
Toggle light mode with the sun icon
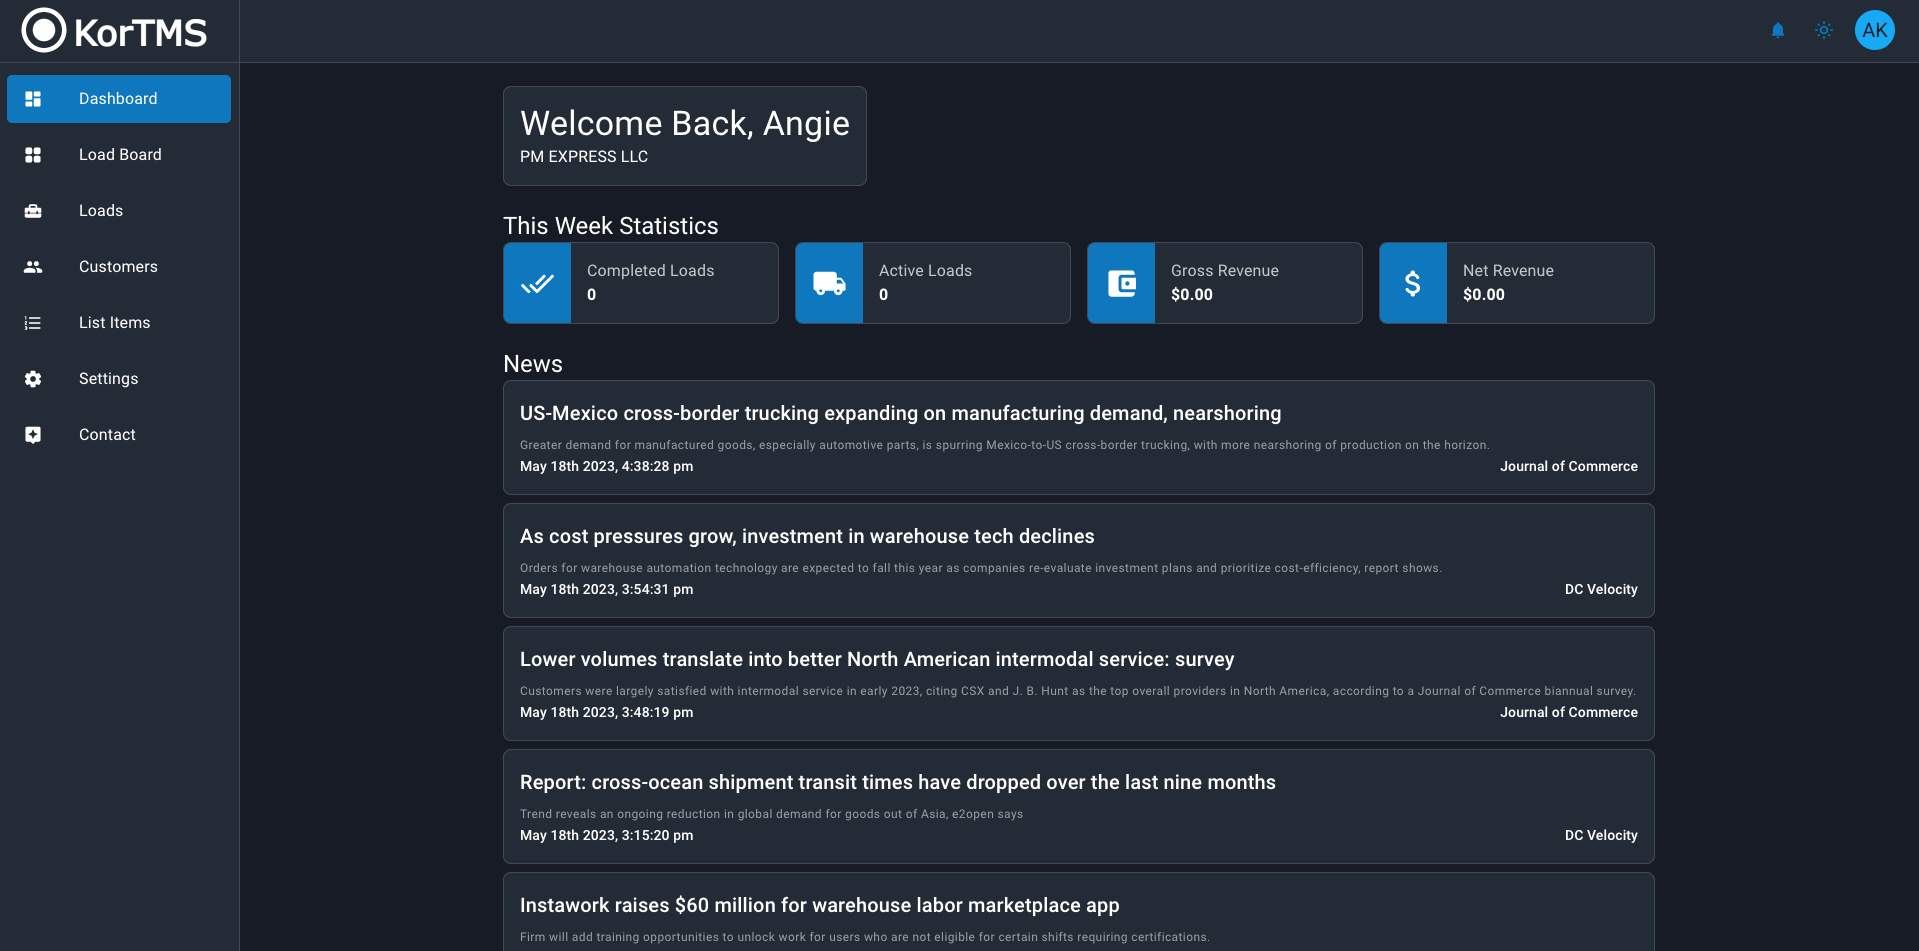pyautogui.click(x=1823, y=30)
